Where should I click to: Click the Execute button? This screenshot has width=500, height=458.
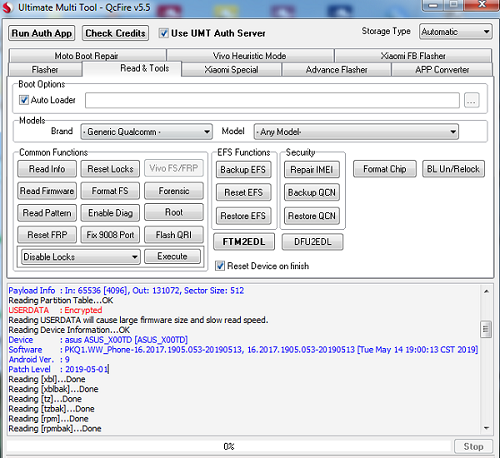click(173, 256)
